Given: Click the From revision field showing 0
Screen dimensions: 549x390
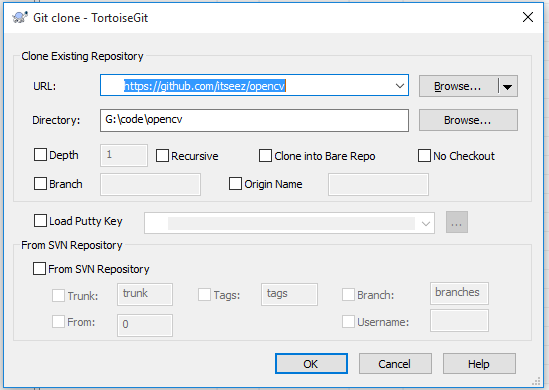Looking at the screenshot, I should pos(145,325).
